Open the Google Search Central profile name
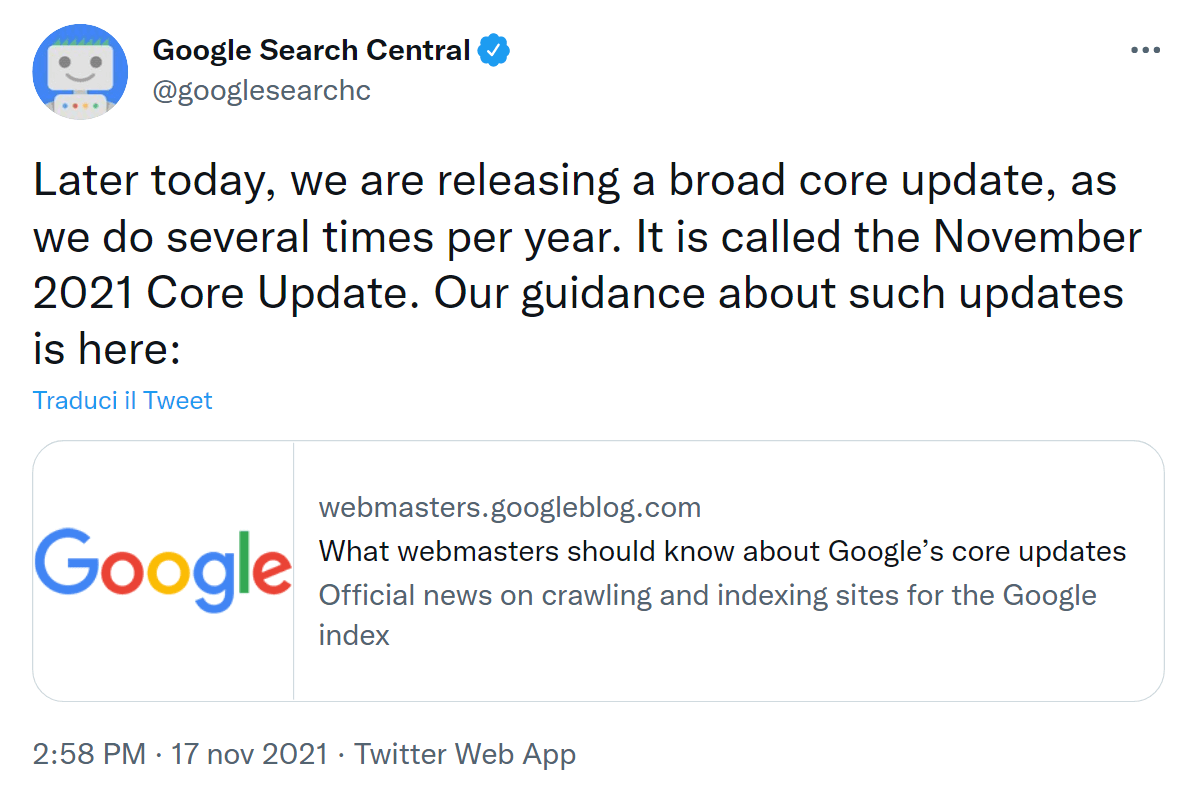Screen dimensions: 1196x800 pyautogui.click(x=310, y=50)
